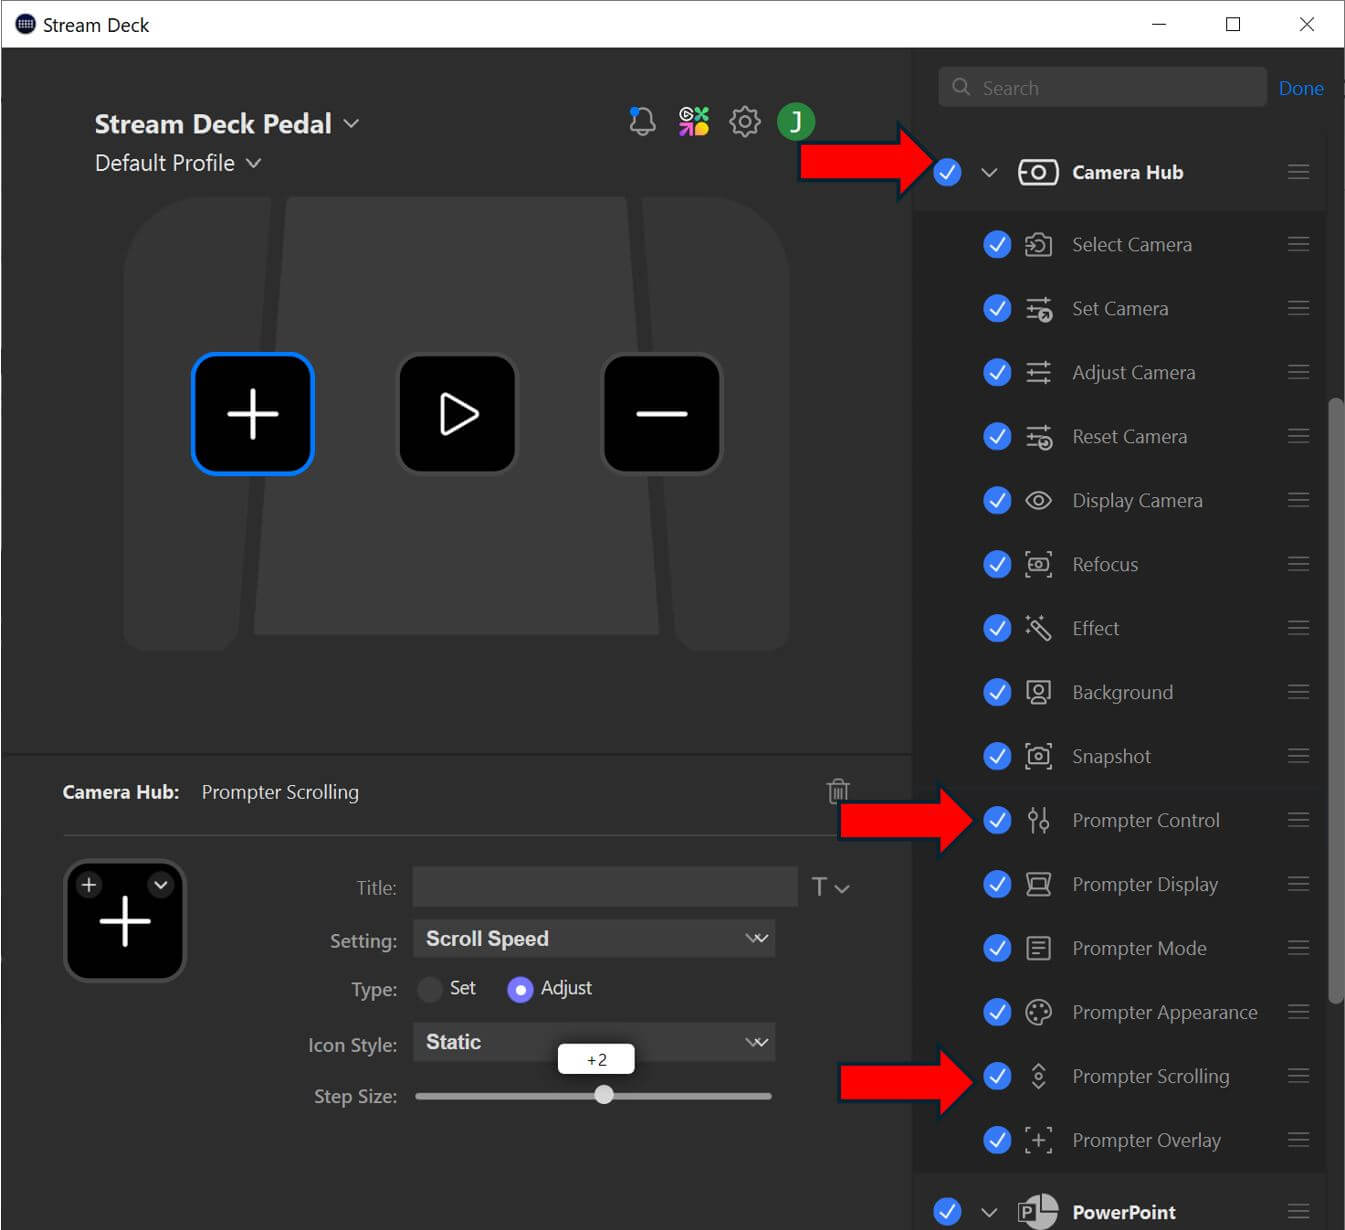
Task: Click the key icon preview thumbnail
Action: coord(125,921)
